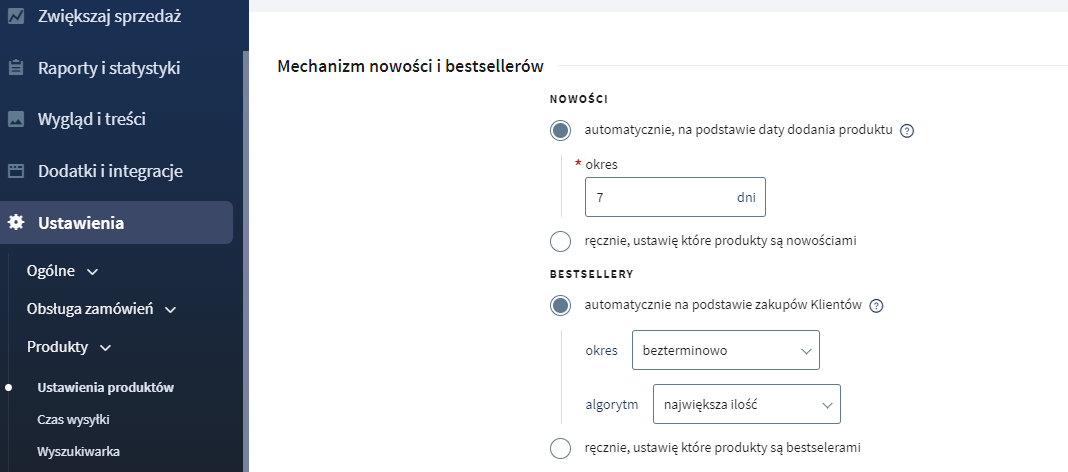Open the Wyszukiwarka settings page
The width and height of the screenshot is (1068, 472).
(78, 452)
